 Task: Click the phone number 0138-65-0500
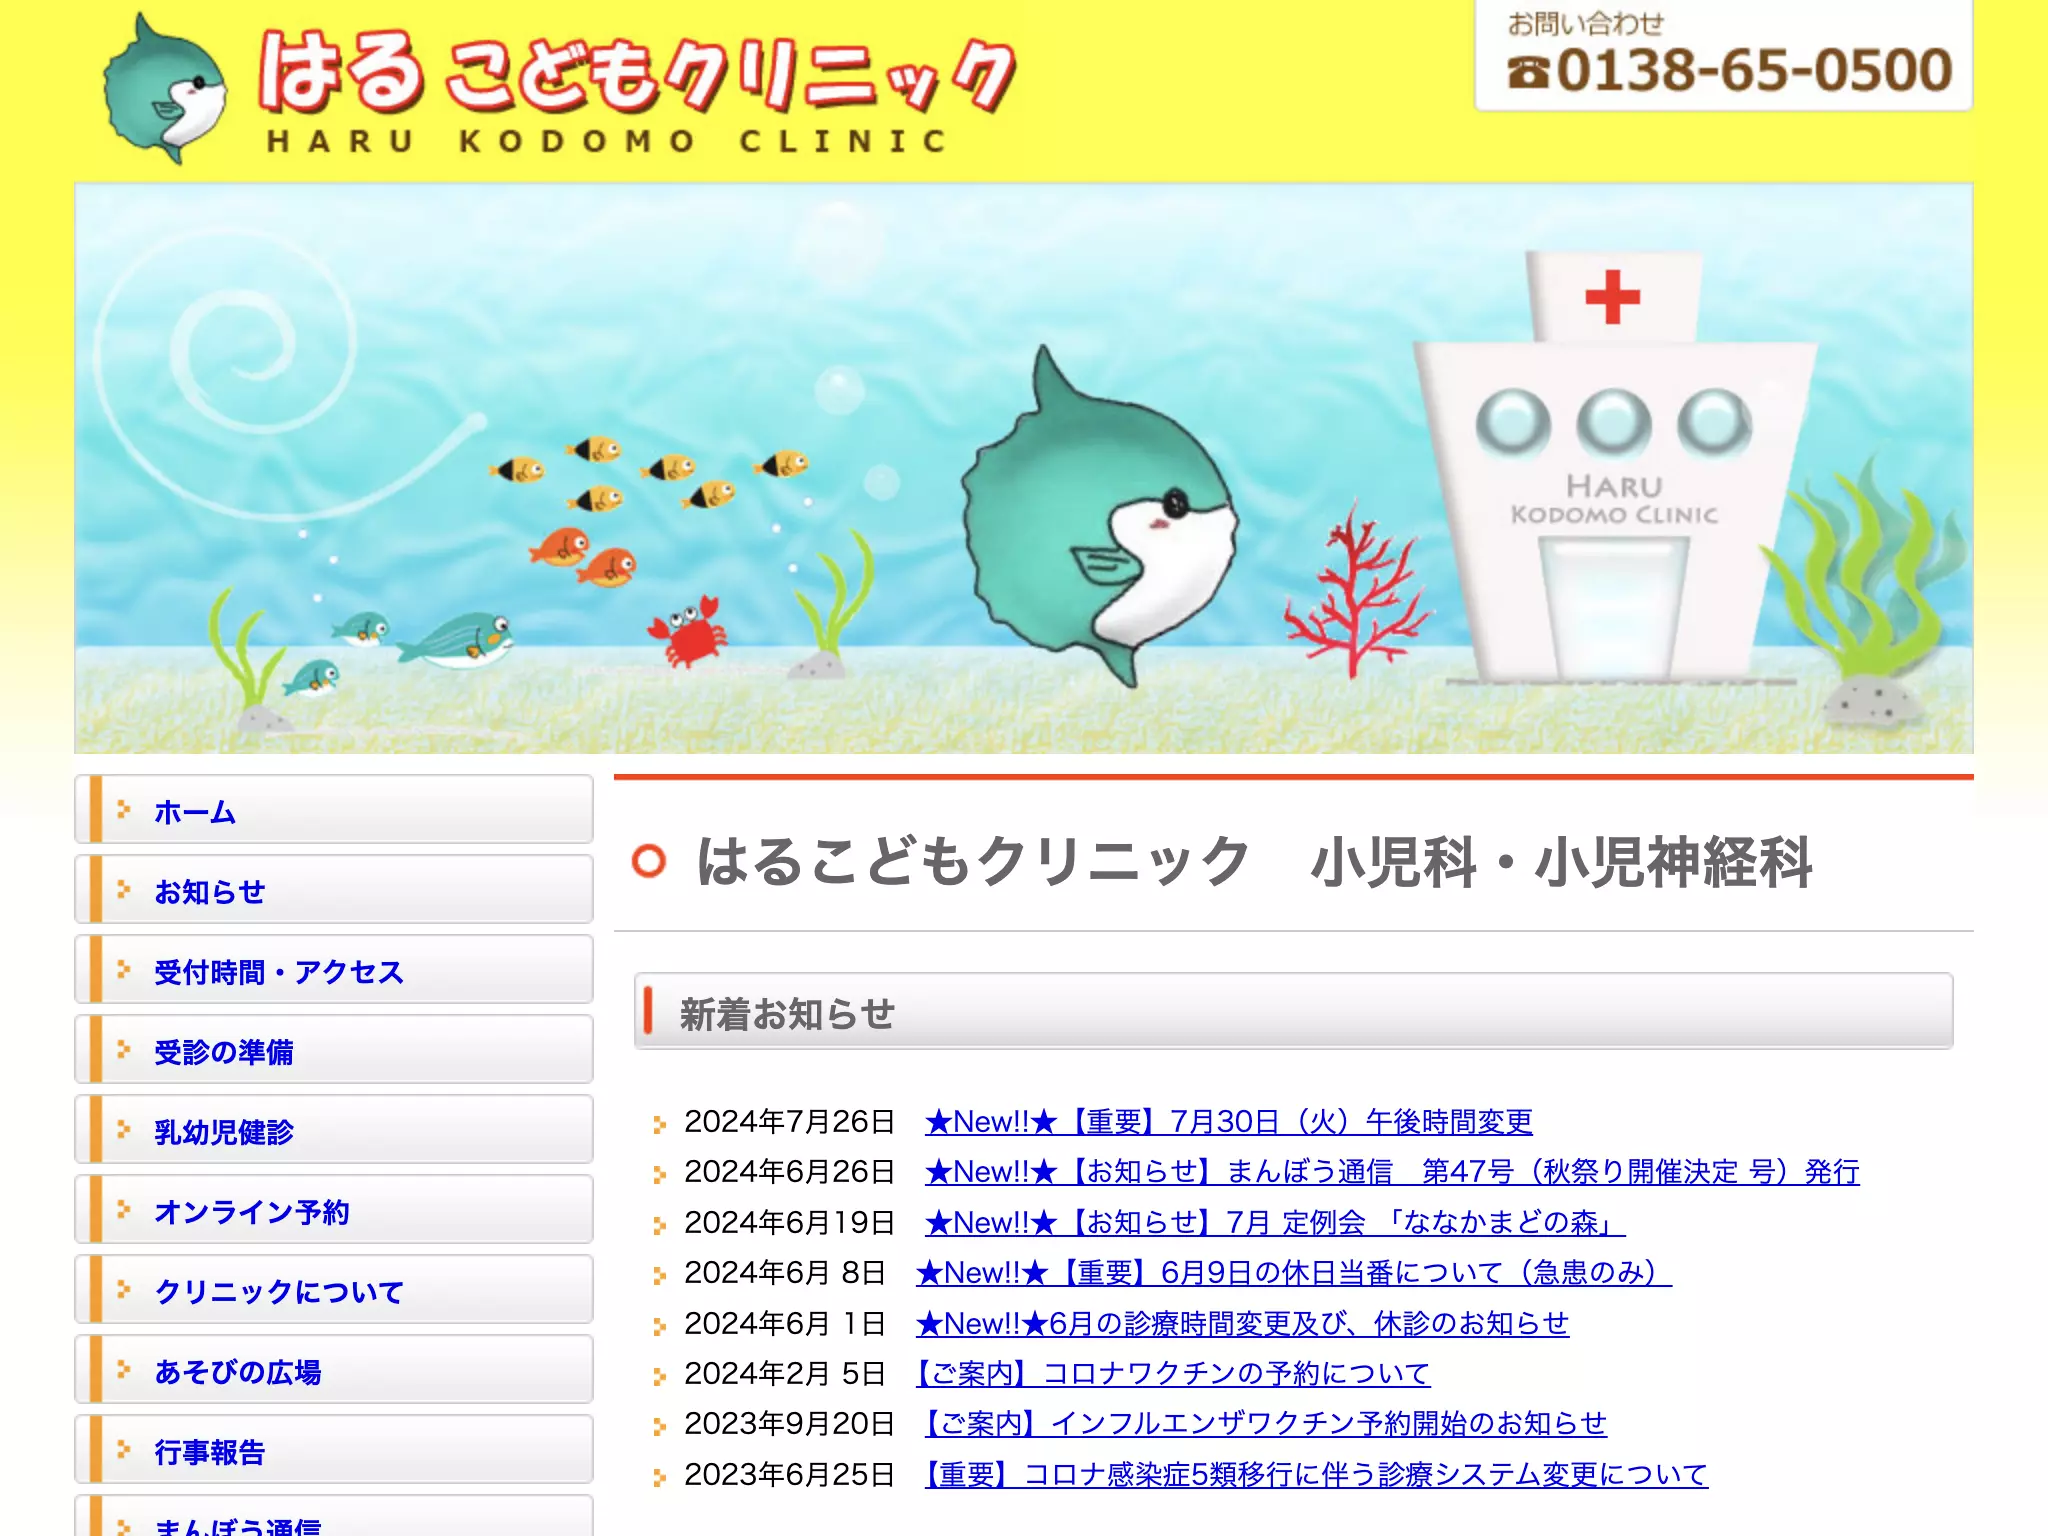tap(1730, 71)
